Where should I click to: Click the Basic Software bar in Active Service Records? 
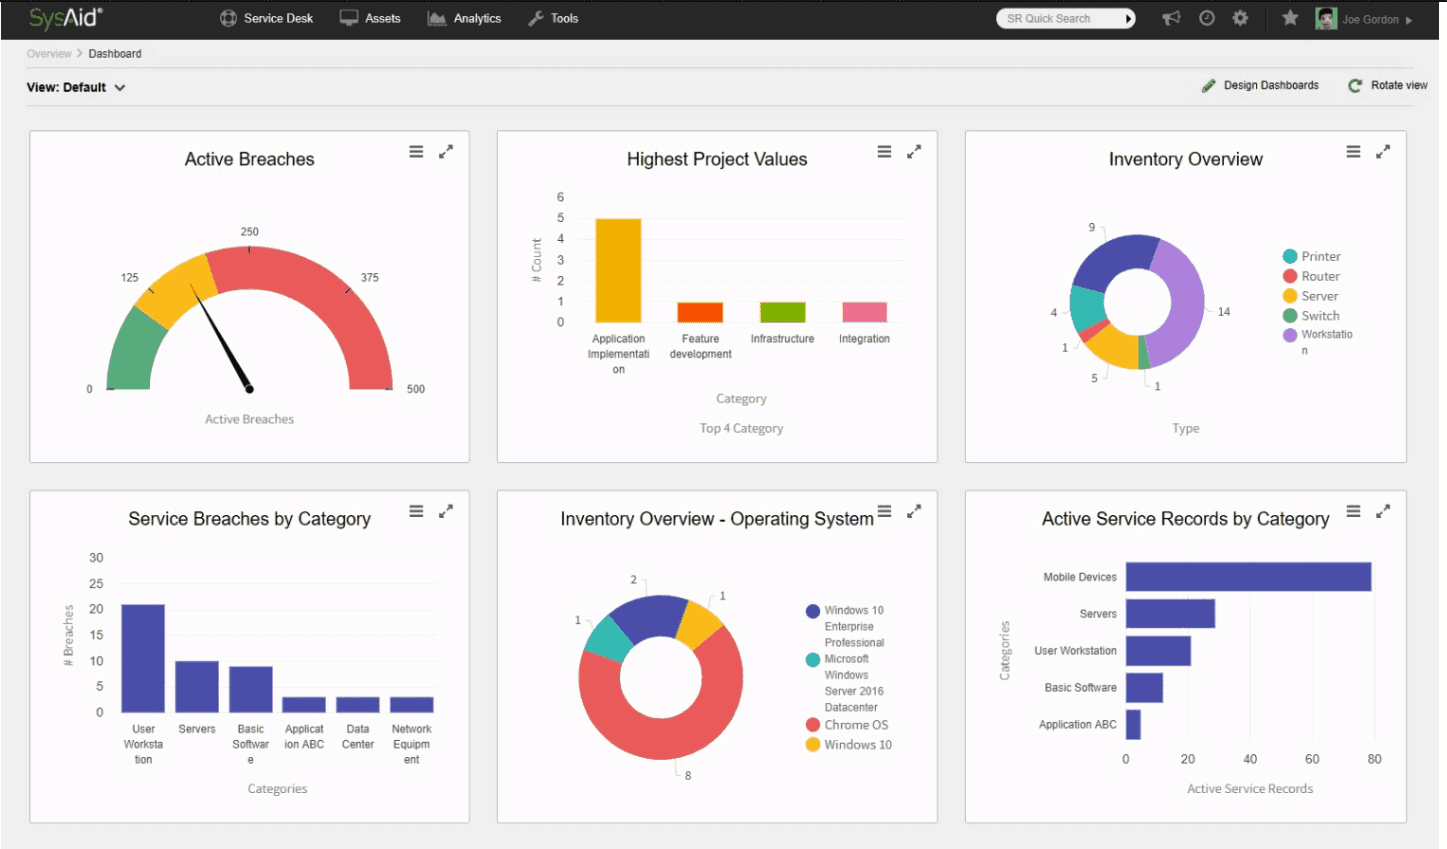tap(1144, 688)
